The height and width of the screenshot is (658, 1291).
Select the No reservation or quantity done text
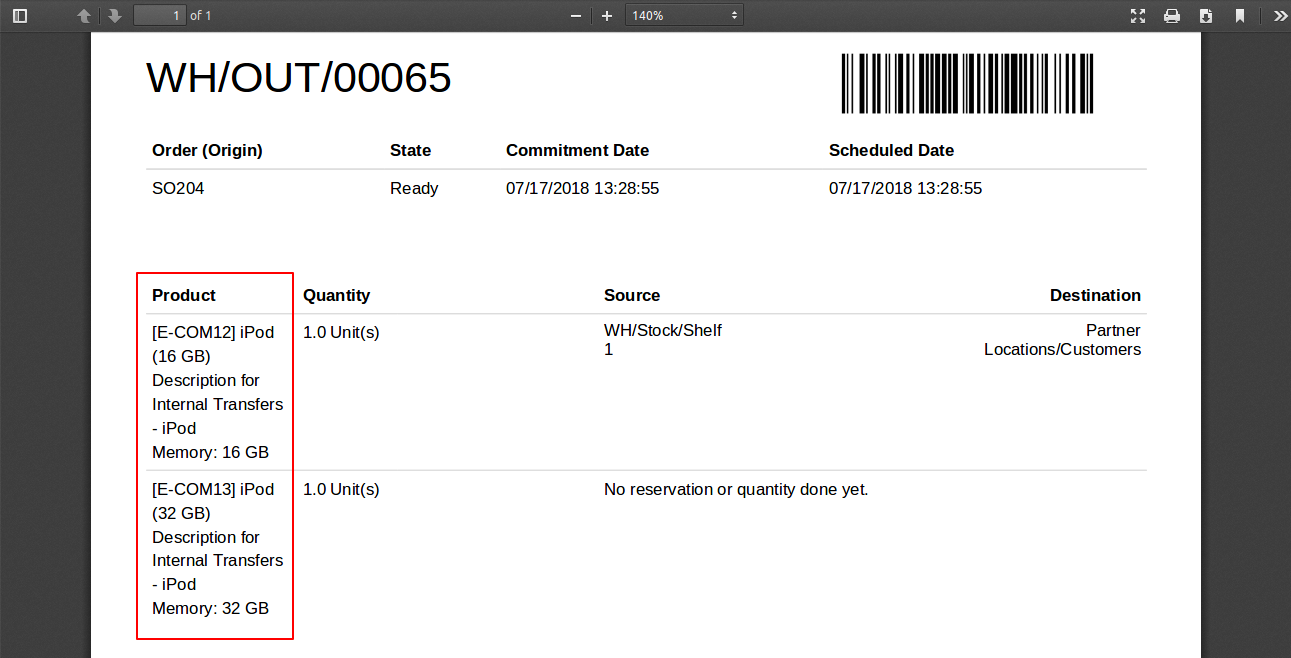click(736, 490)
